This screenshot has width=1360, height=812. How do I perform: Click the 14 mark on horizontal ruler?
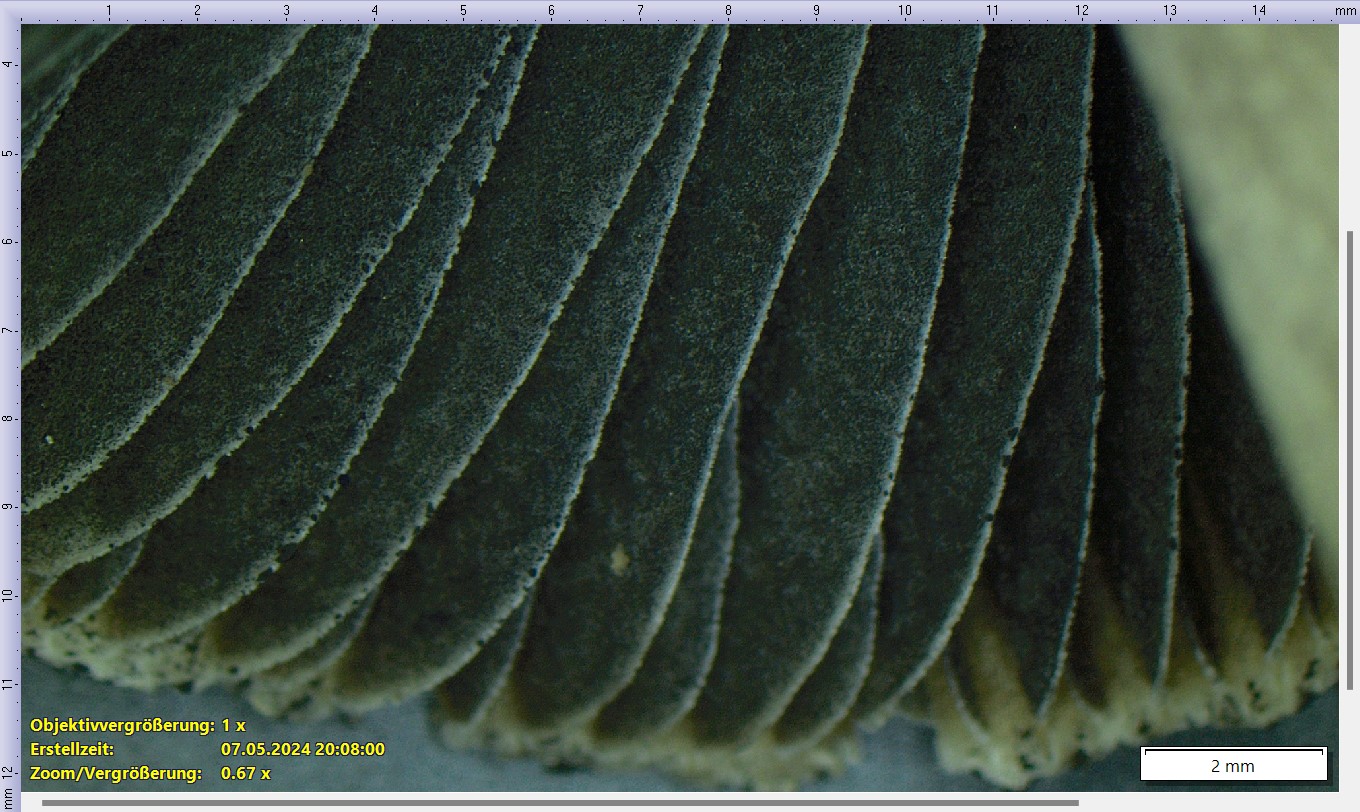[x=1258, y=10]
